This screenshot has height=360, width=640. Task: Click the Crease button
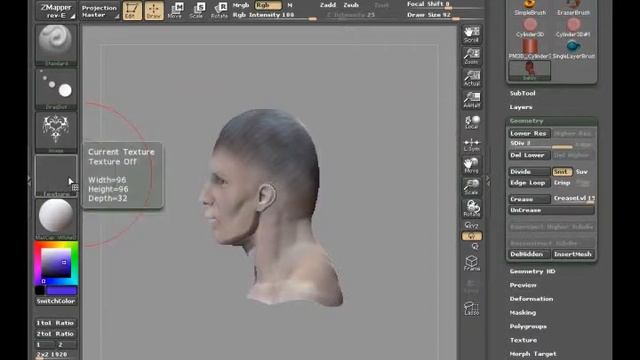(x=529, y=199)
